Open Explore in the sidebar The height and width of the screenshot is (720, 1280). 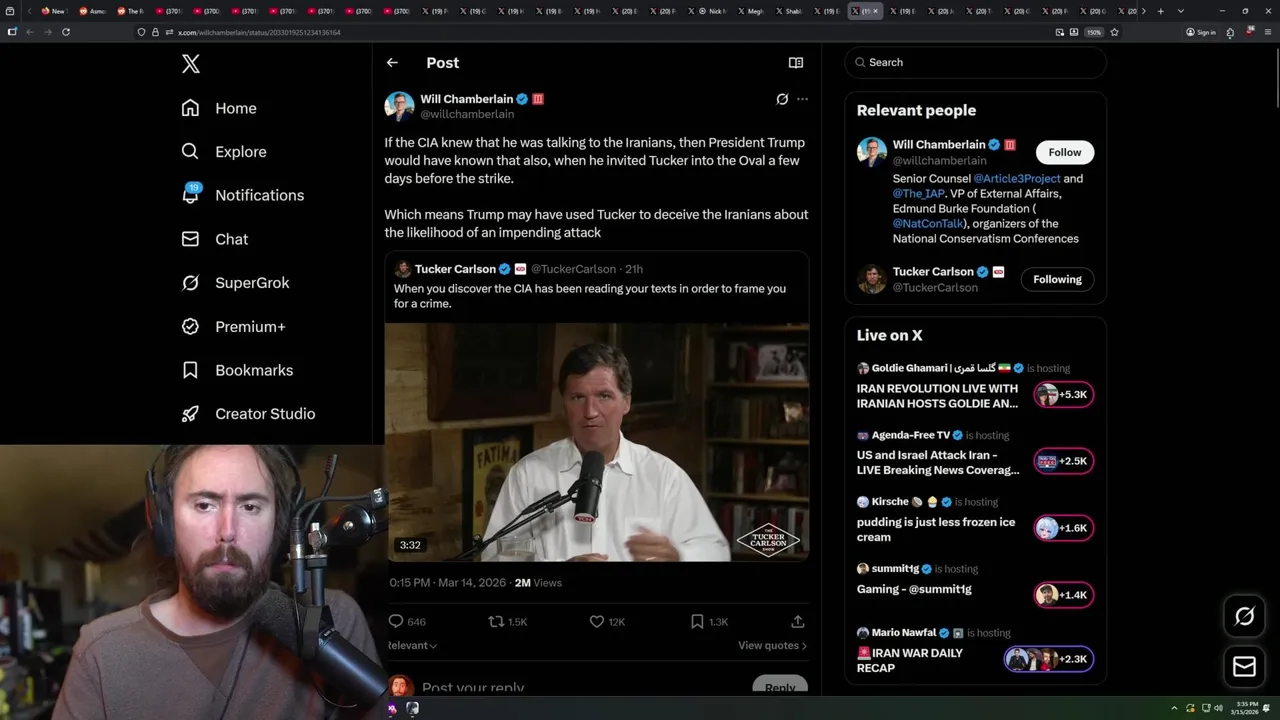[x=240, y=152]
